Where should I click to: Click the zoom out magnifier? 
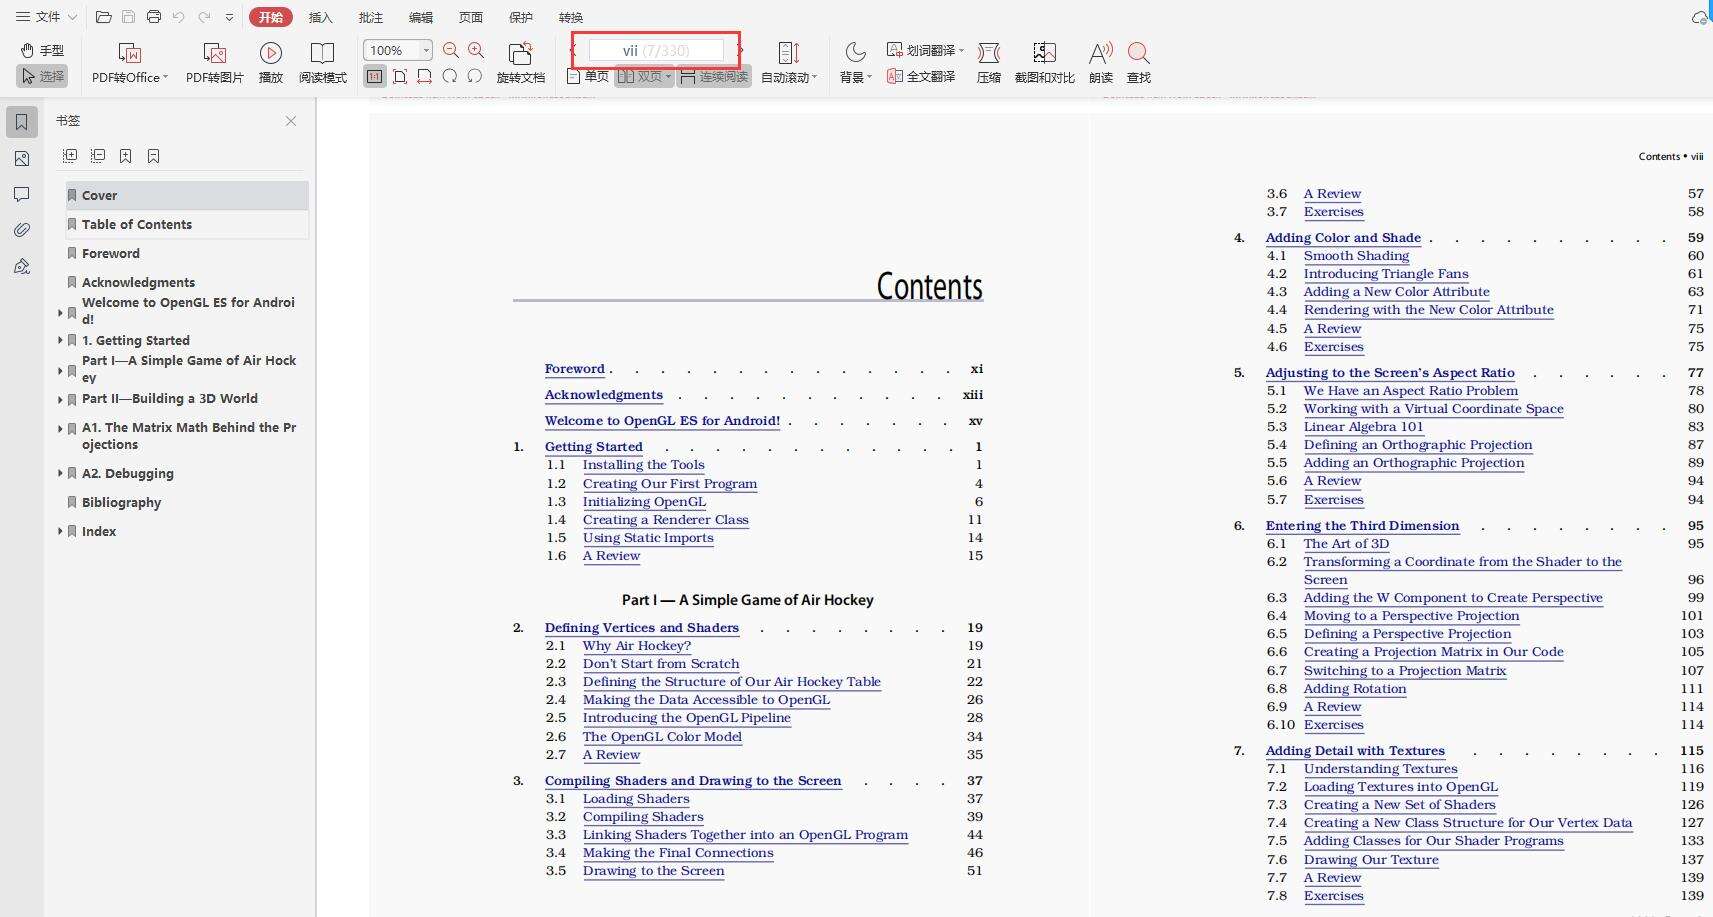click(x=451, y=50)
